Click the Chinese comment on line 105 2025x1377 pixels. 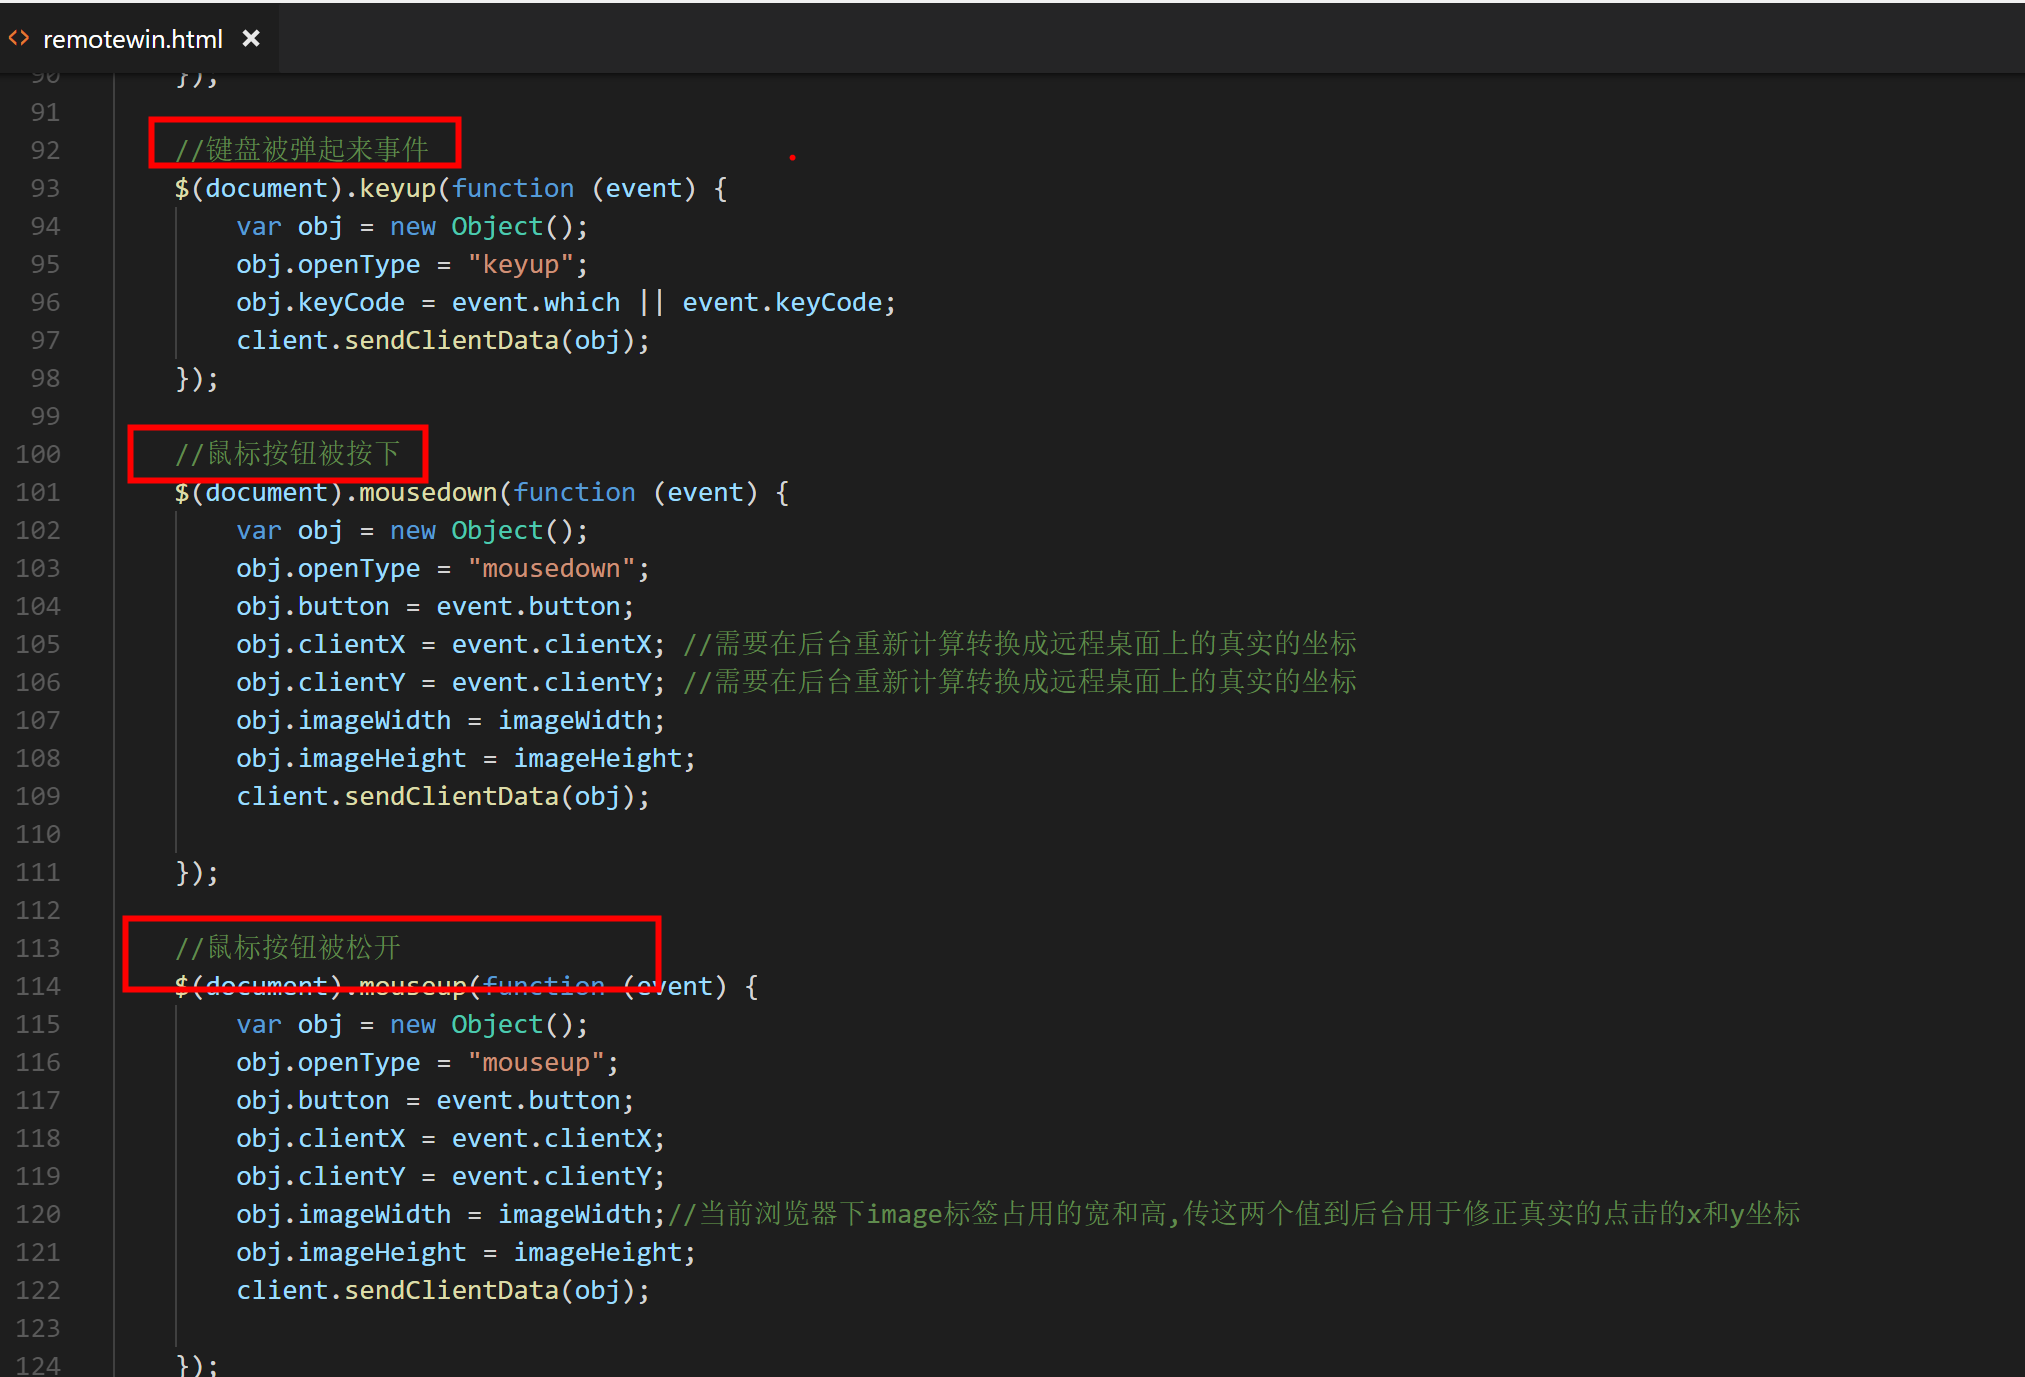pos(1020,644)
